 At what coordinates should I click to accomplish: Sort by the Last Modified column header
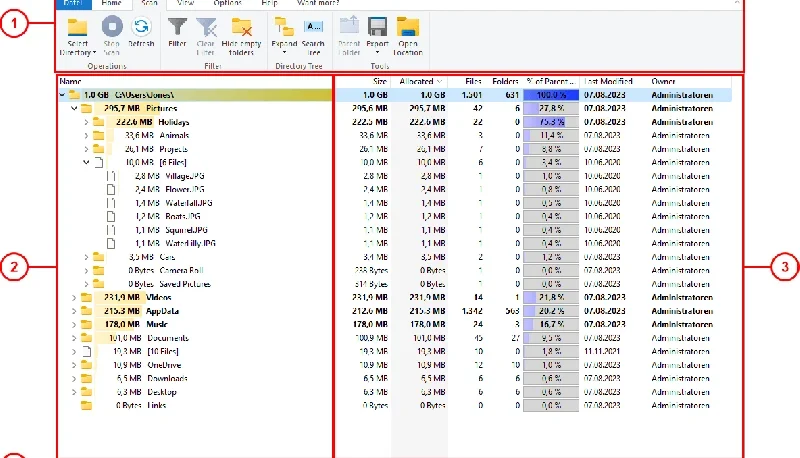[x=608, y=81]
